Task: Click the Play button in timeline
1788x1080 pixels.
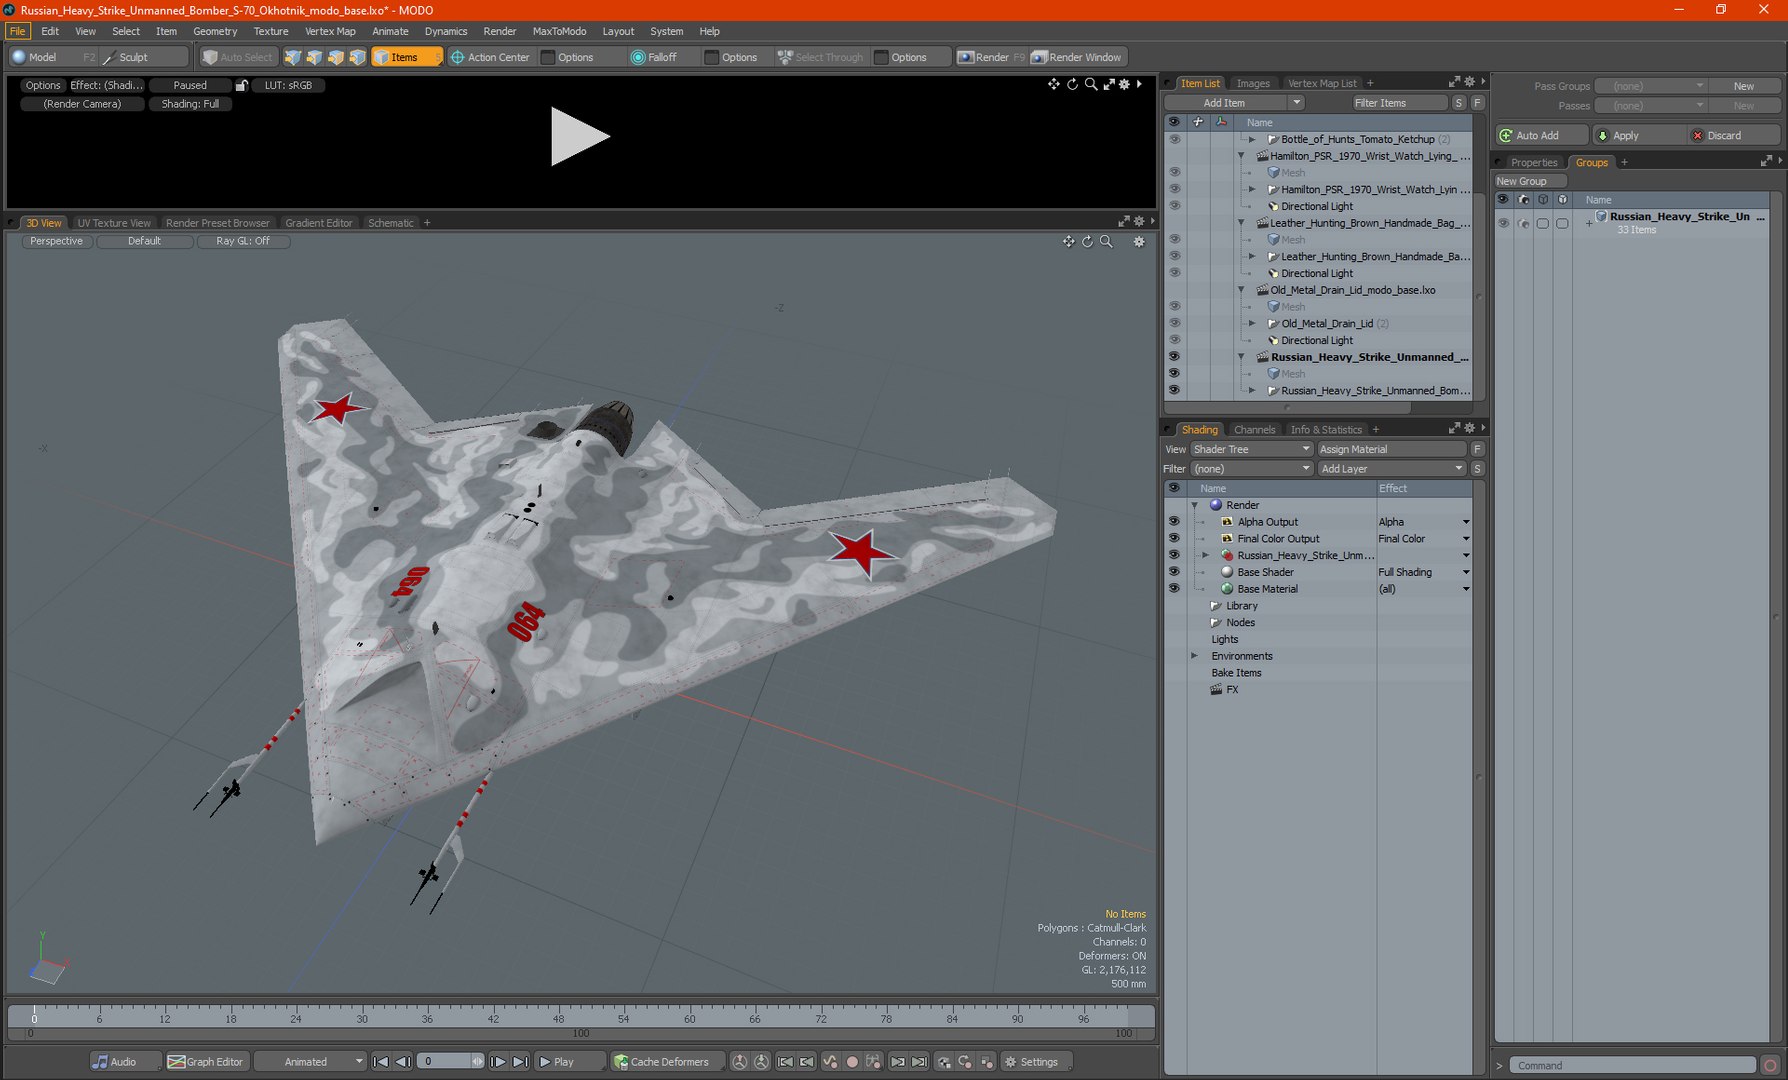Action: click(x=570, y=1062)
